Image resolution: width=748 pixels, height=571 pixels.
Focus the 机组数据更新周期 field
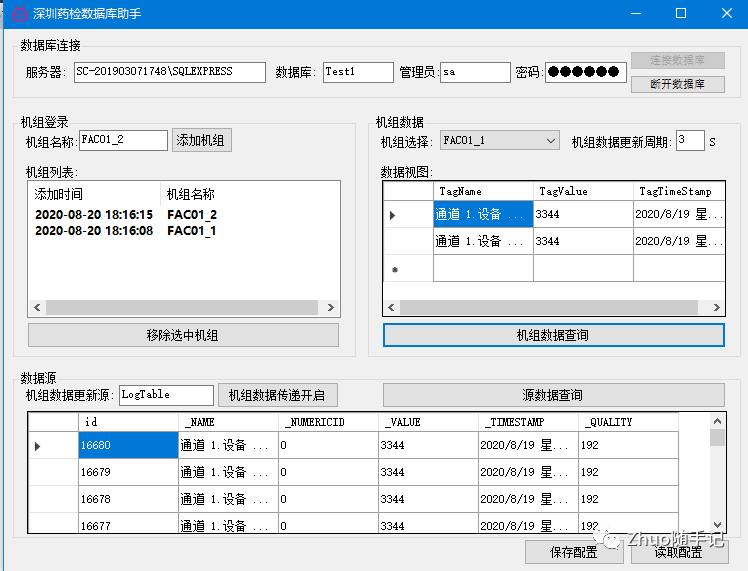coord(690,141)
